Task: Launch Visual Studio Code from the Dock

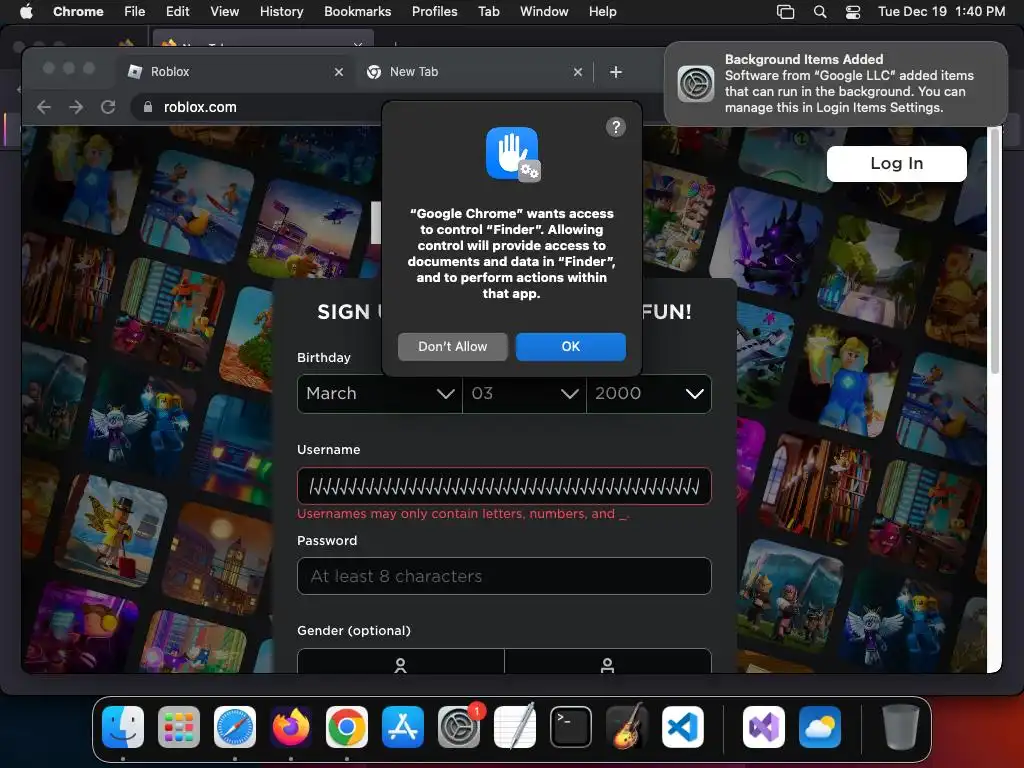Action: 683,727
